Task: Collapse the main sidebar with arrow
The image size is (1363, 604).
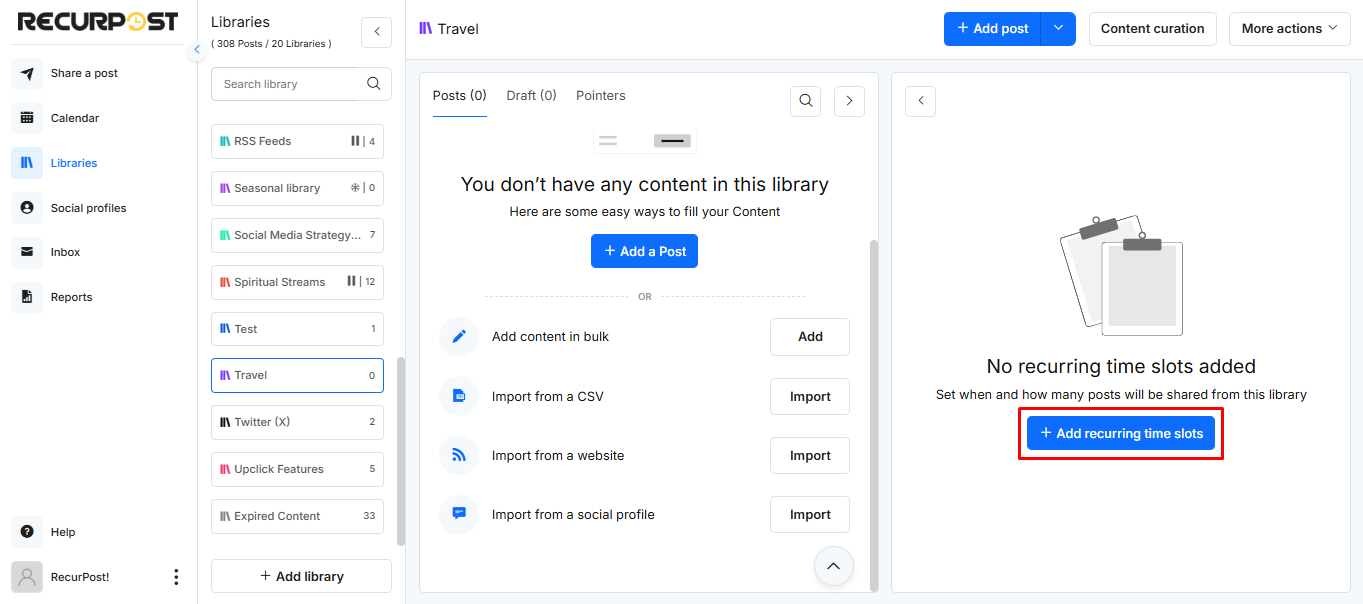Action: (x=197, y=49)
